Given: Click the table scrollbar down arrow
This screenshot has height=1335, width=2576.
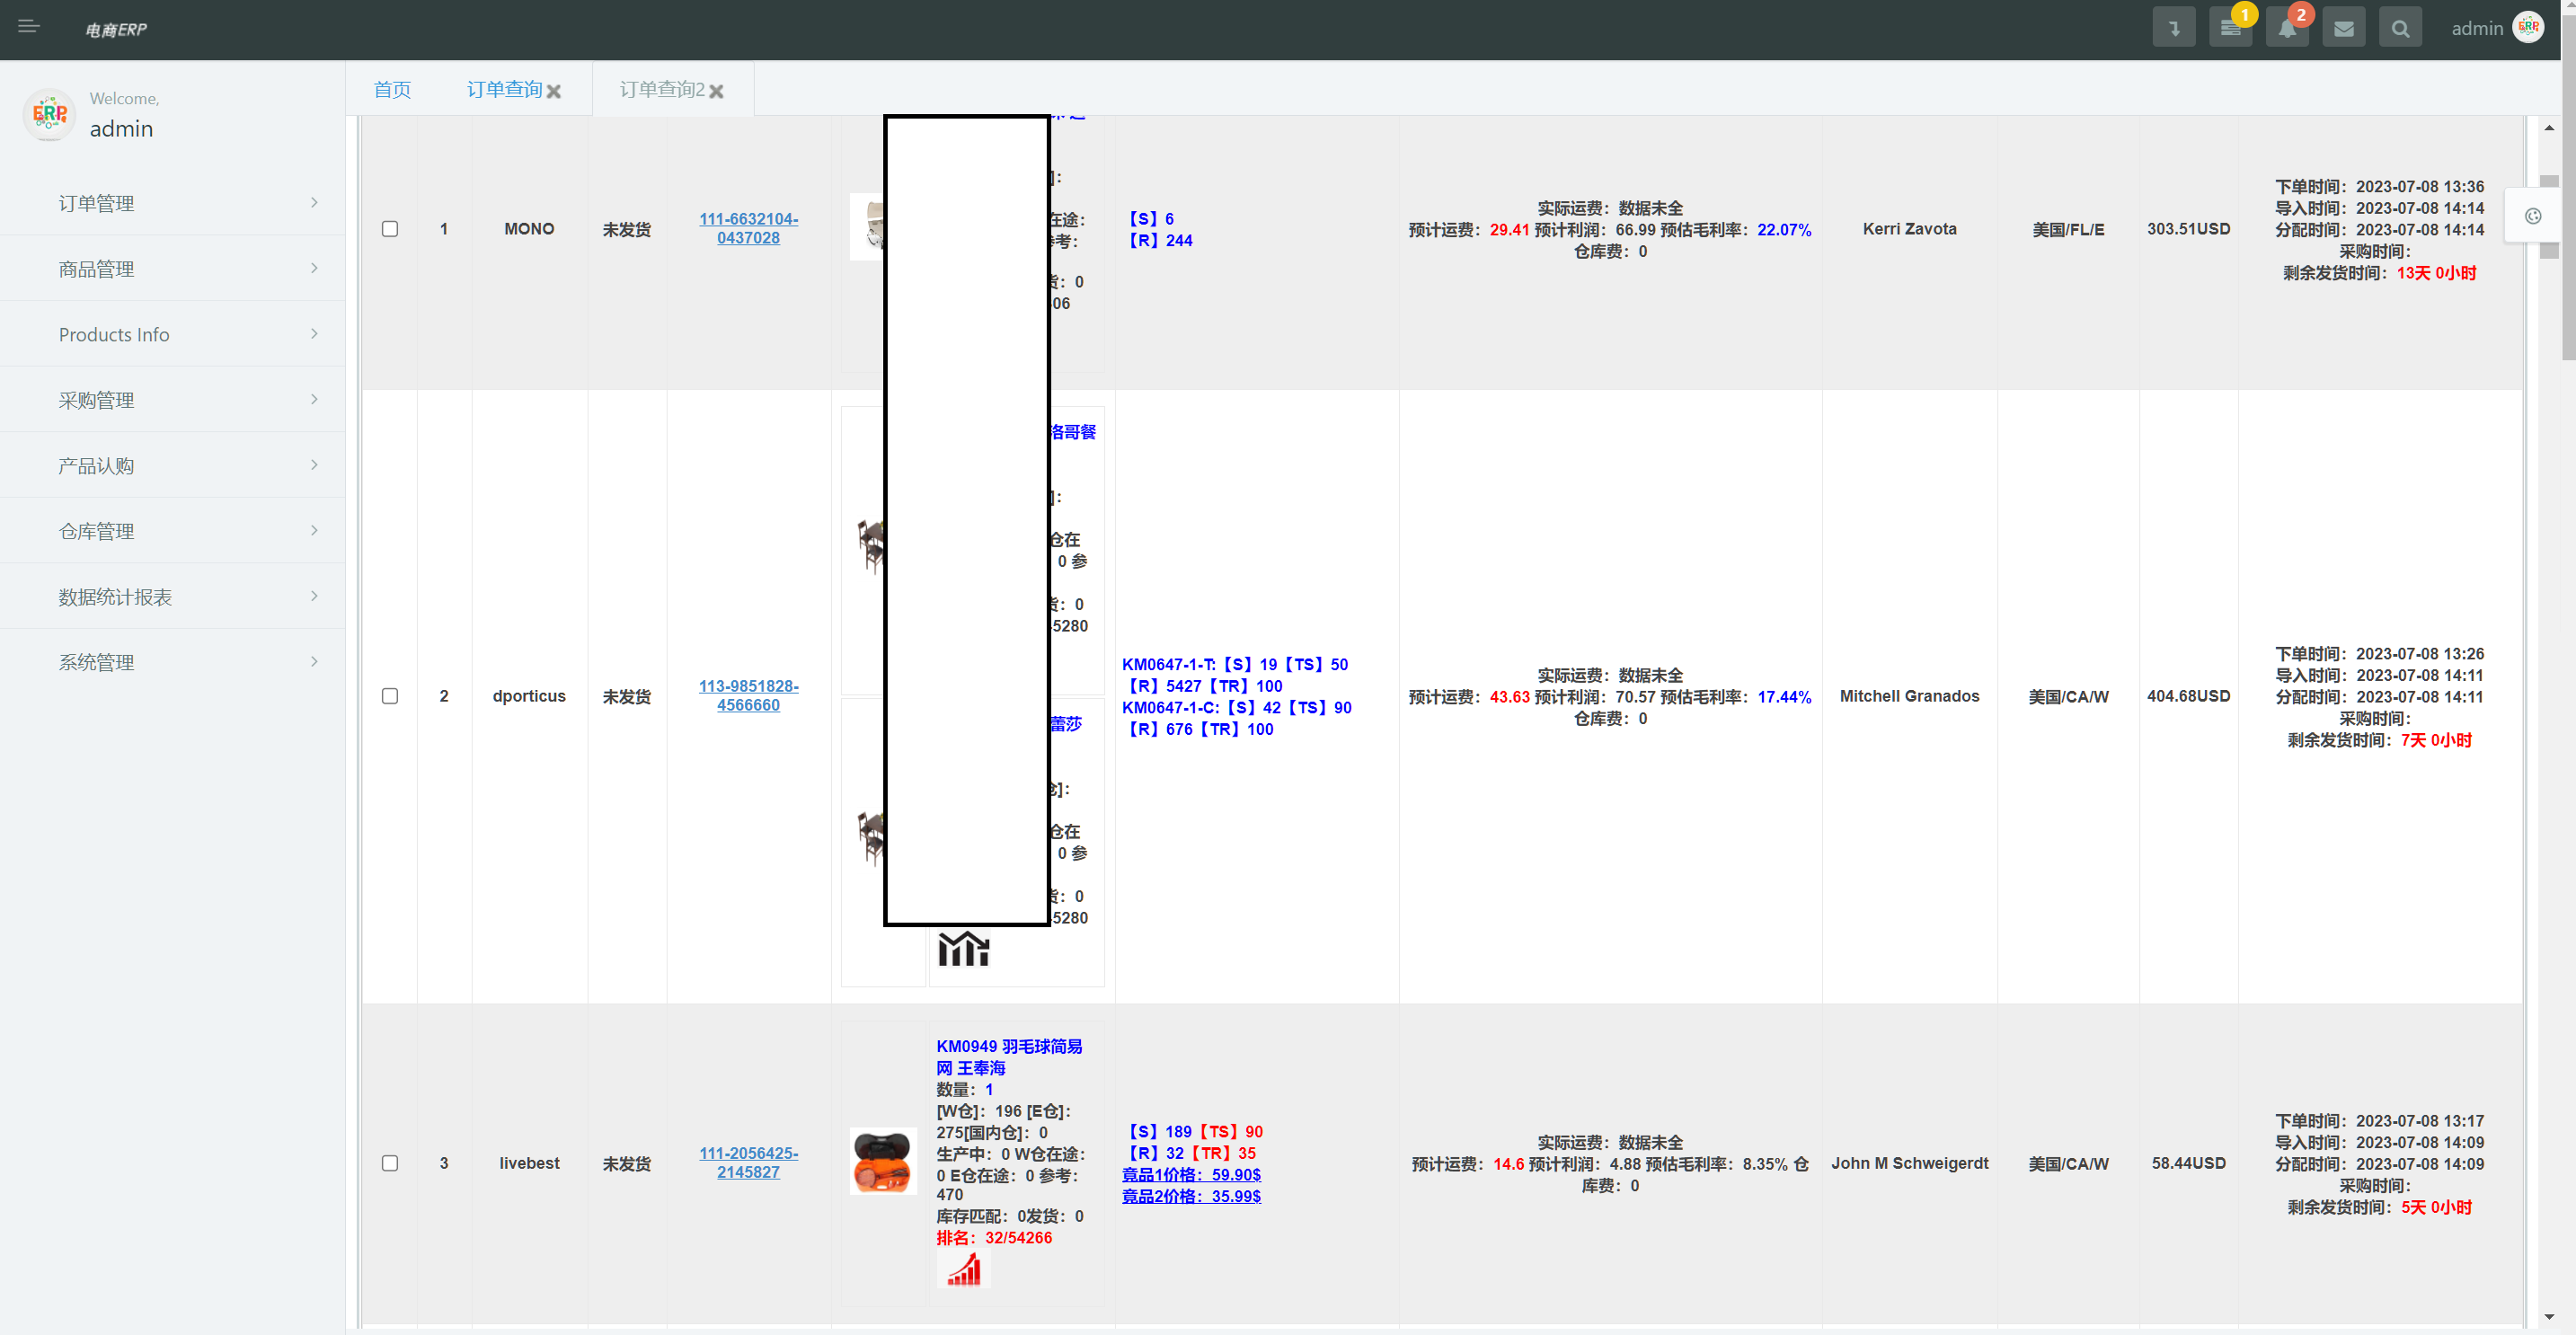Looking at the screenshot, I should pos(2549,1317).
